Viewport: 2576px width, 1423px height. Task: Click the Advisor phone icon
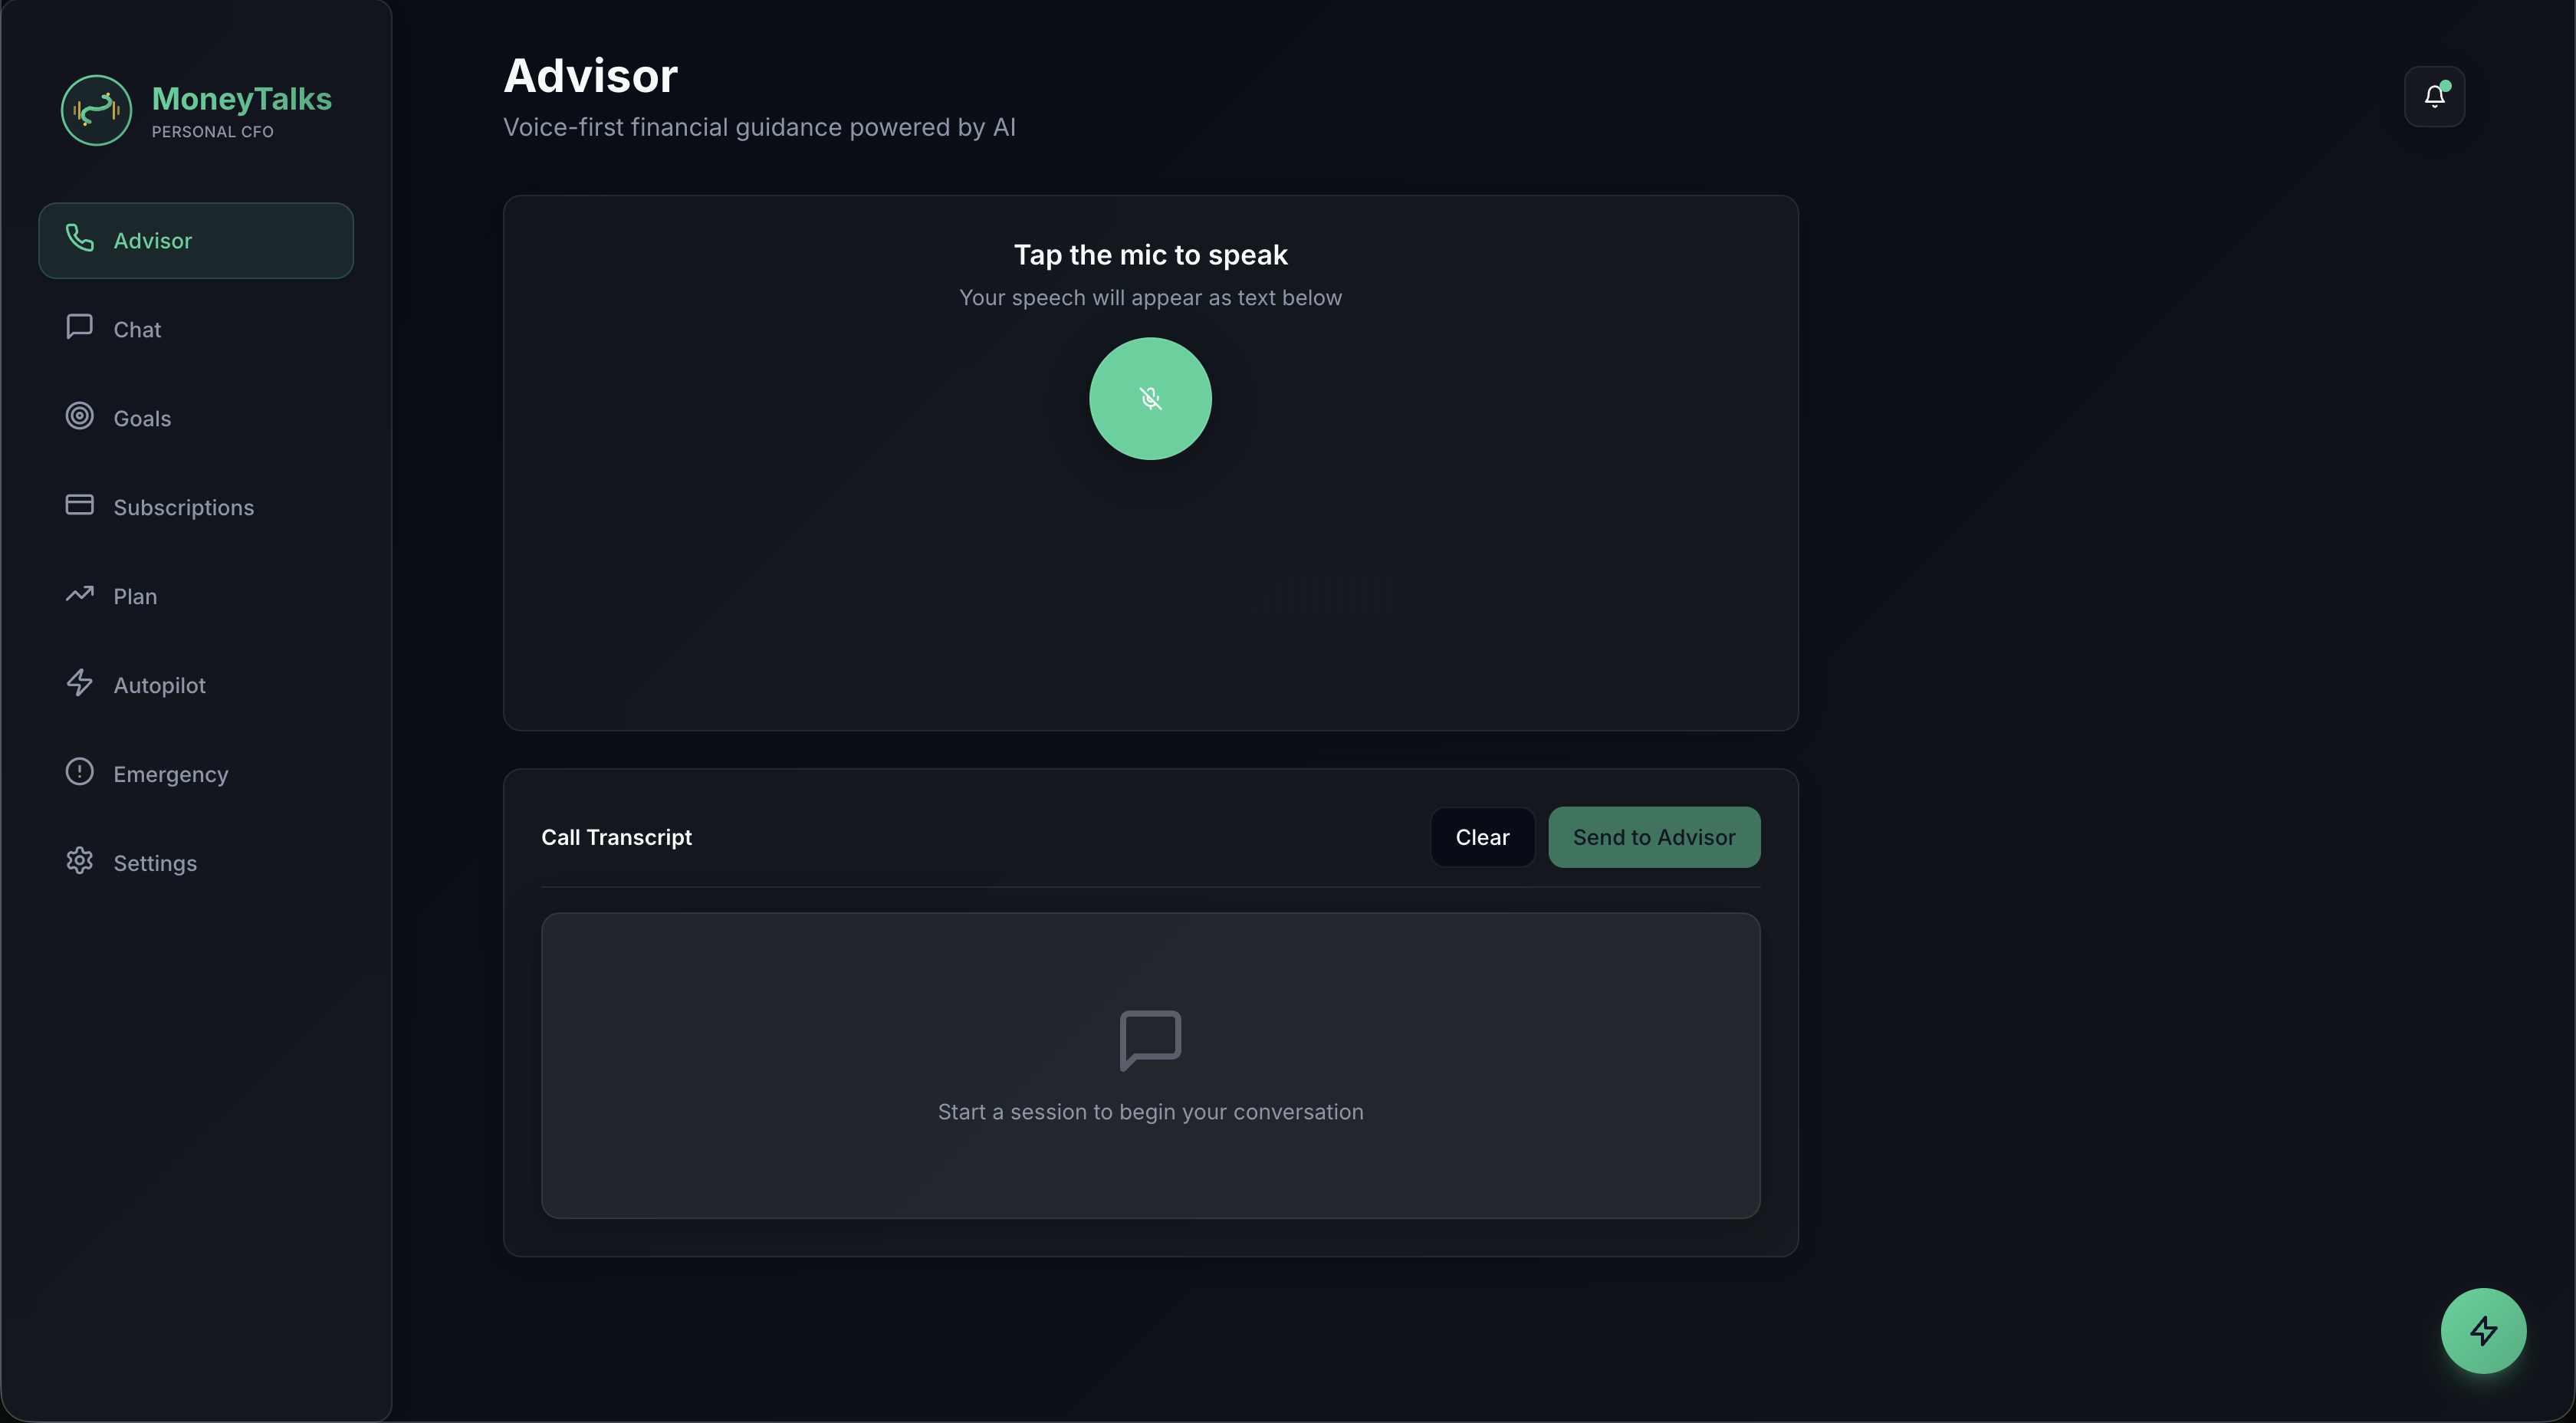coord(80,238)
